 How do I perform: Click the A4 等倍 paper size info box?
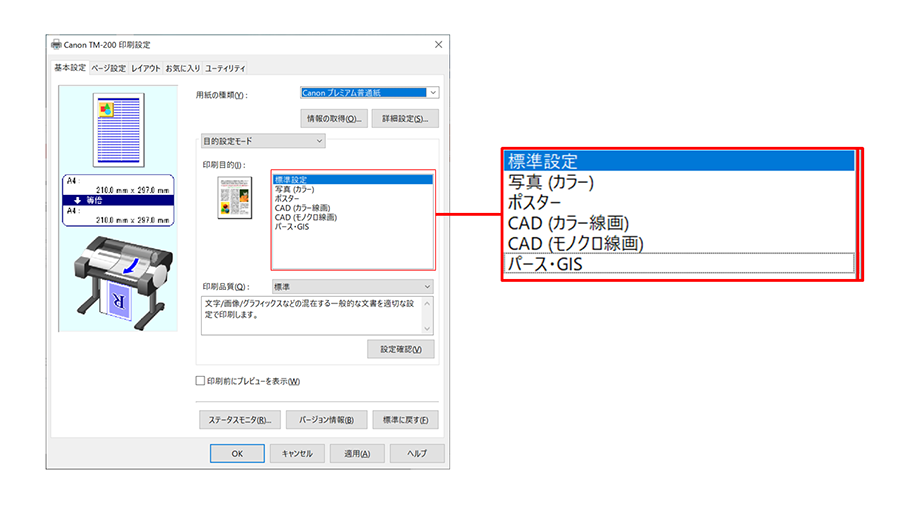point(118,201)
